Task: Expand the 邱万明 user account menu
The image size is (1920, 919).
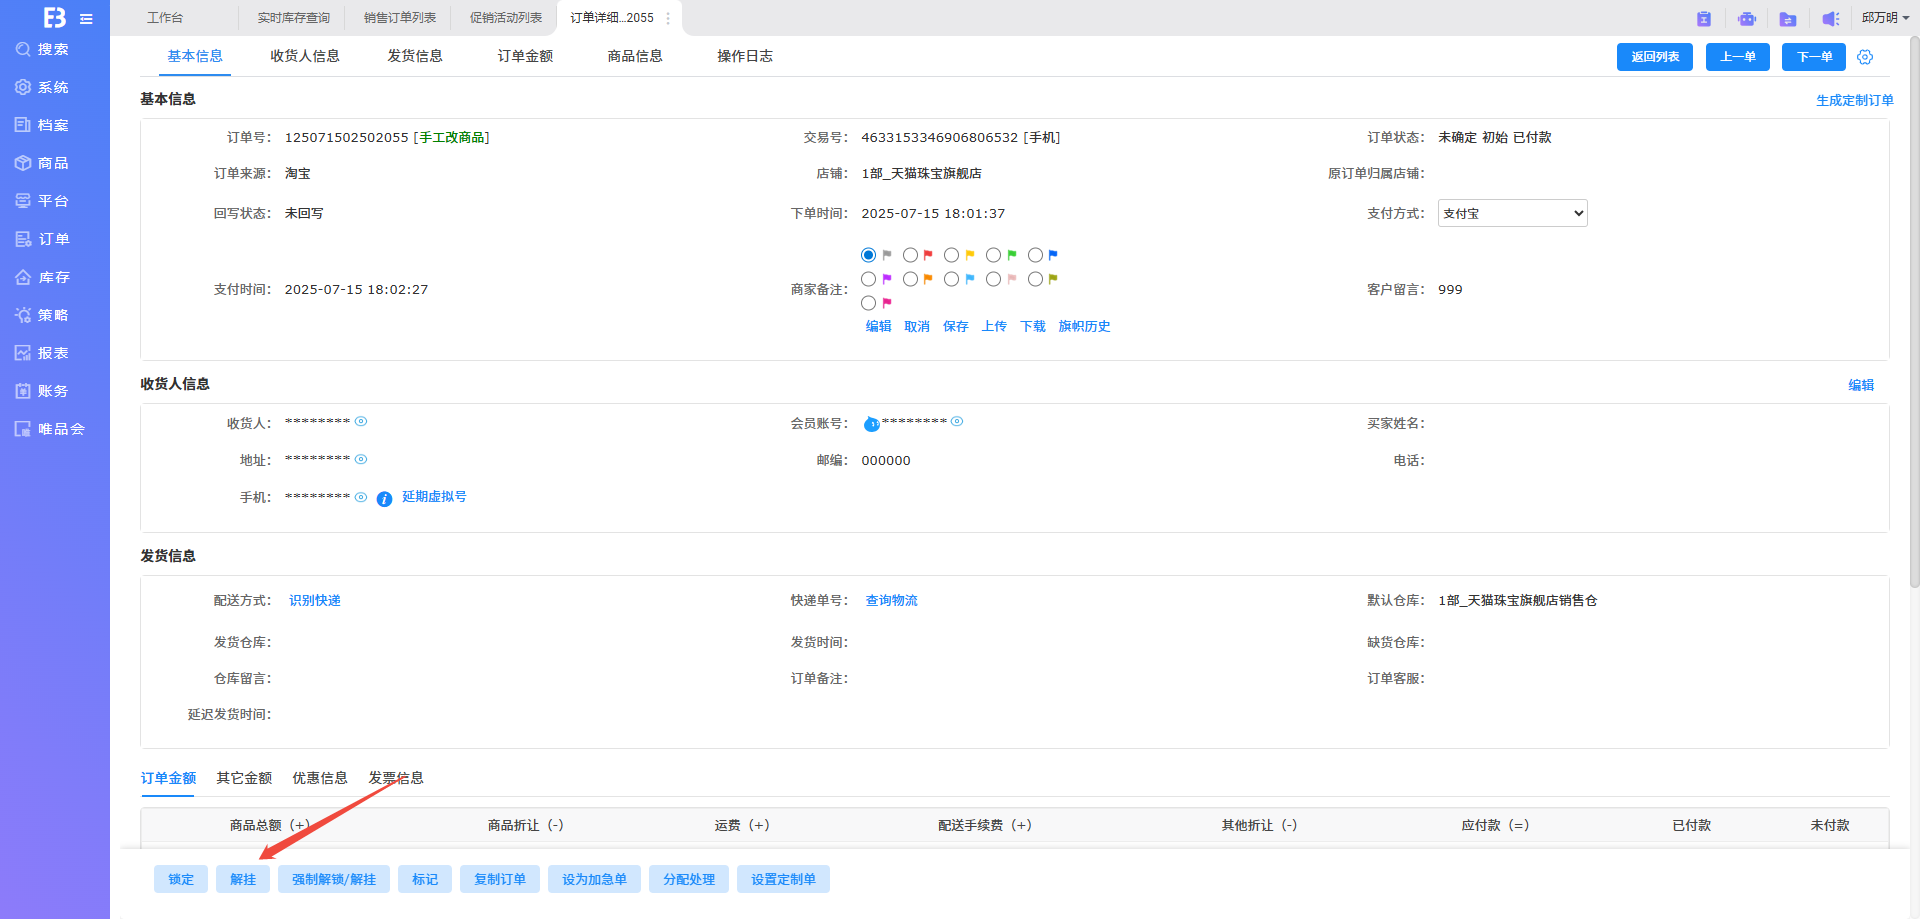Action: coord(1885,18)
